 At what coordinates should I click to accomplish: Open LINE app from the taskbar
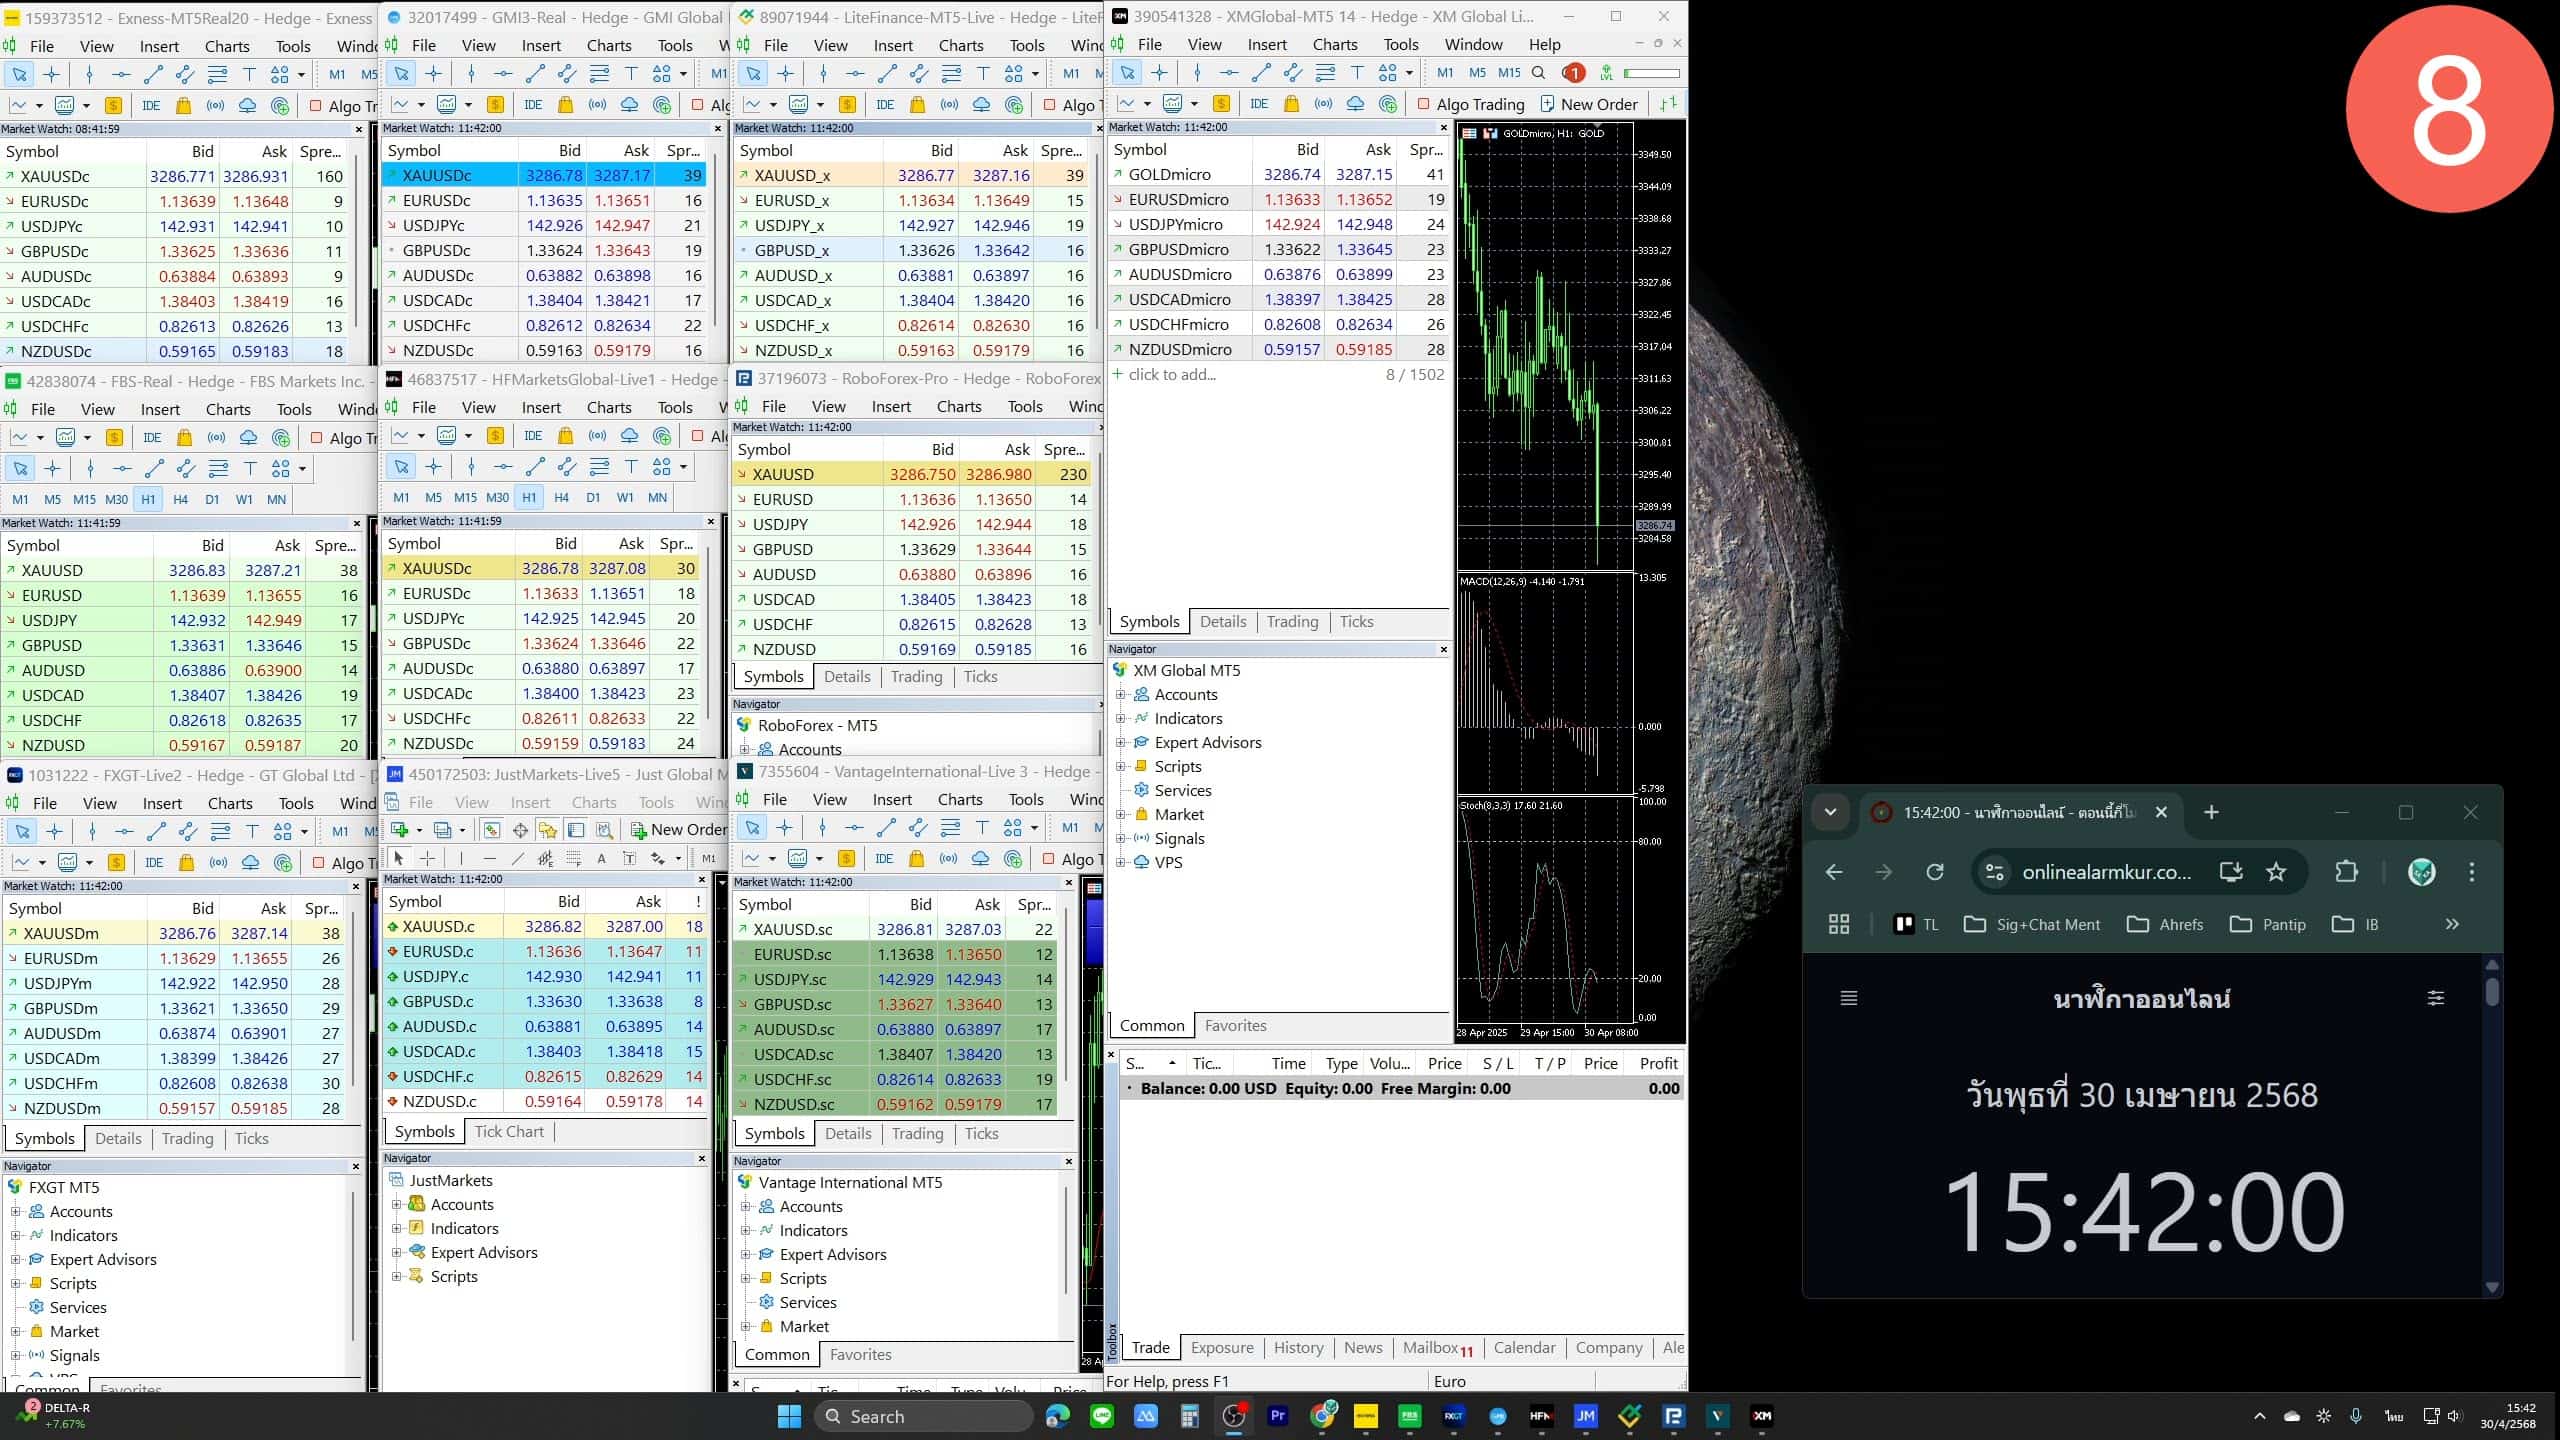pos(1102,1416)
